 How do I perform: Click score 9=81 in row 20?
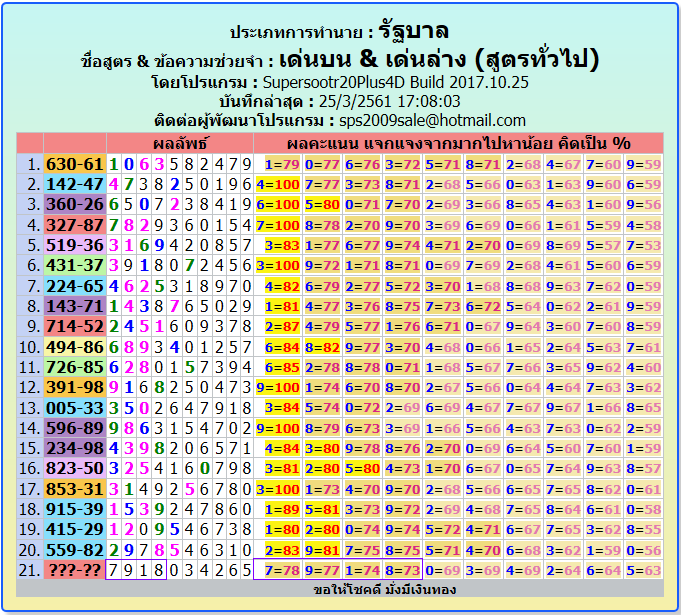322,550
